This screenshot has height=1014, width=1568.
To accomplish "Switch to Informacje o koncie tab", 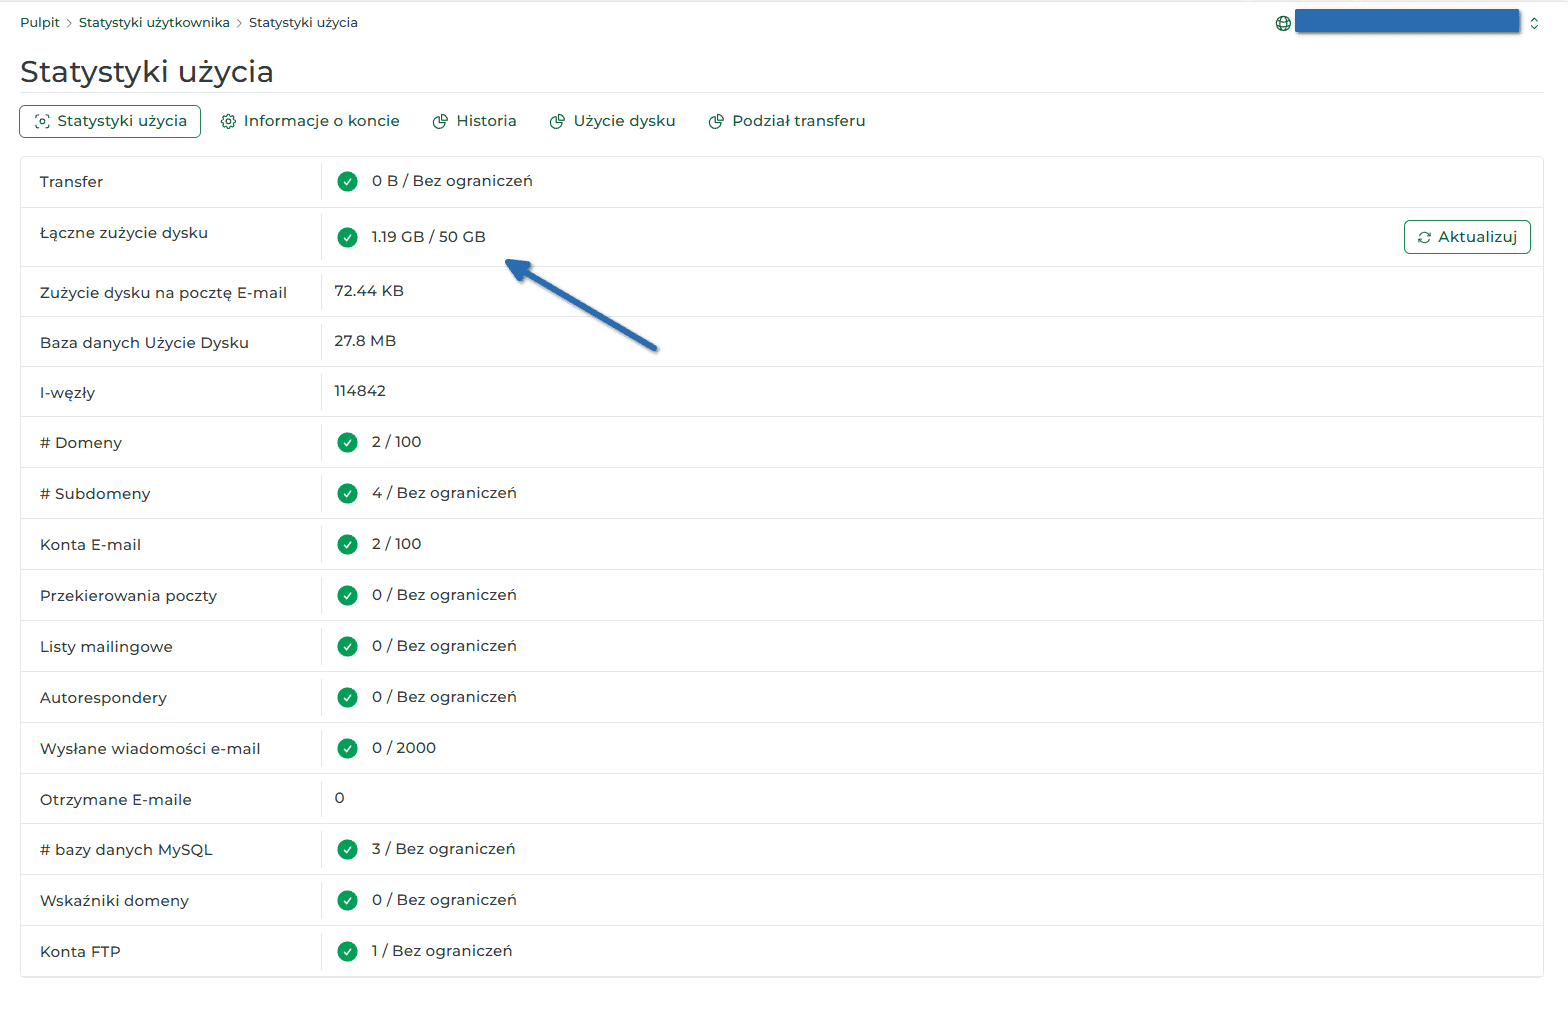I will (x=310, y=121).
